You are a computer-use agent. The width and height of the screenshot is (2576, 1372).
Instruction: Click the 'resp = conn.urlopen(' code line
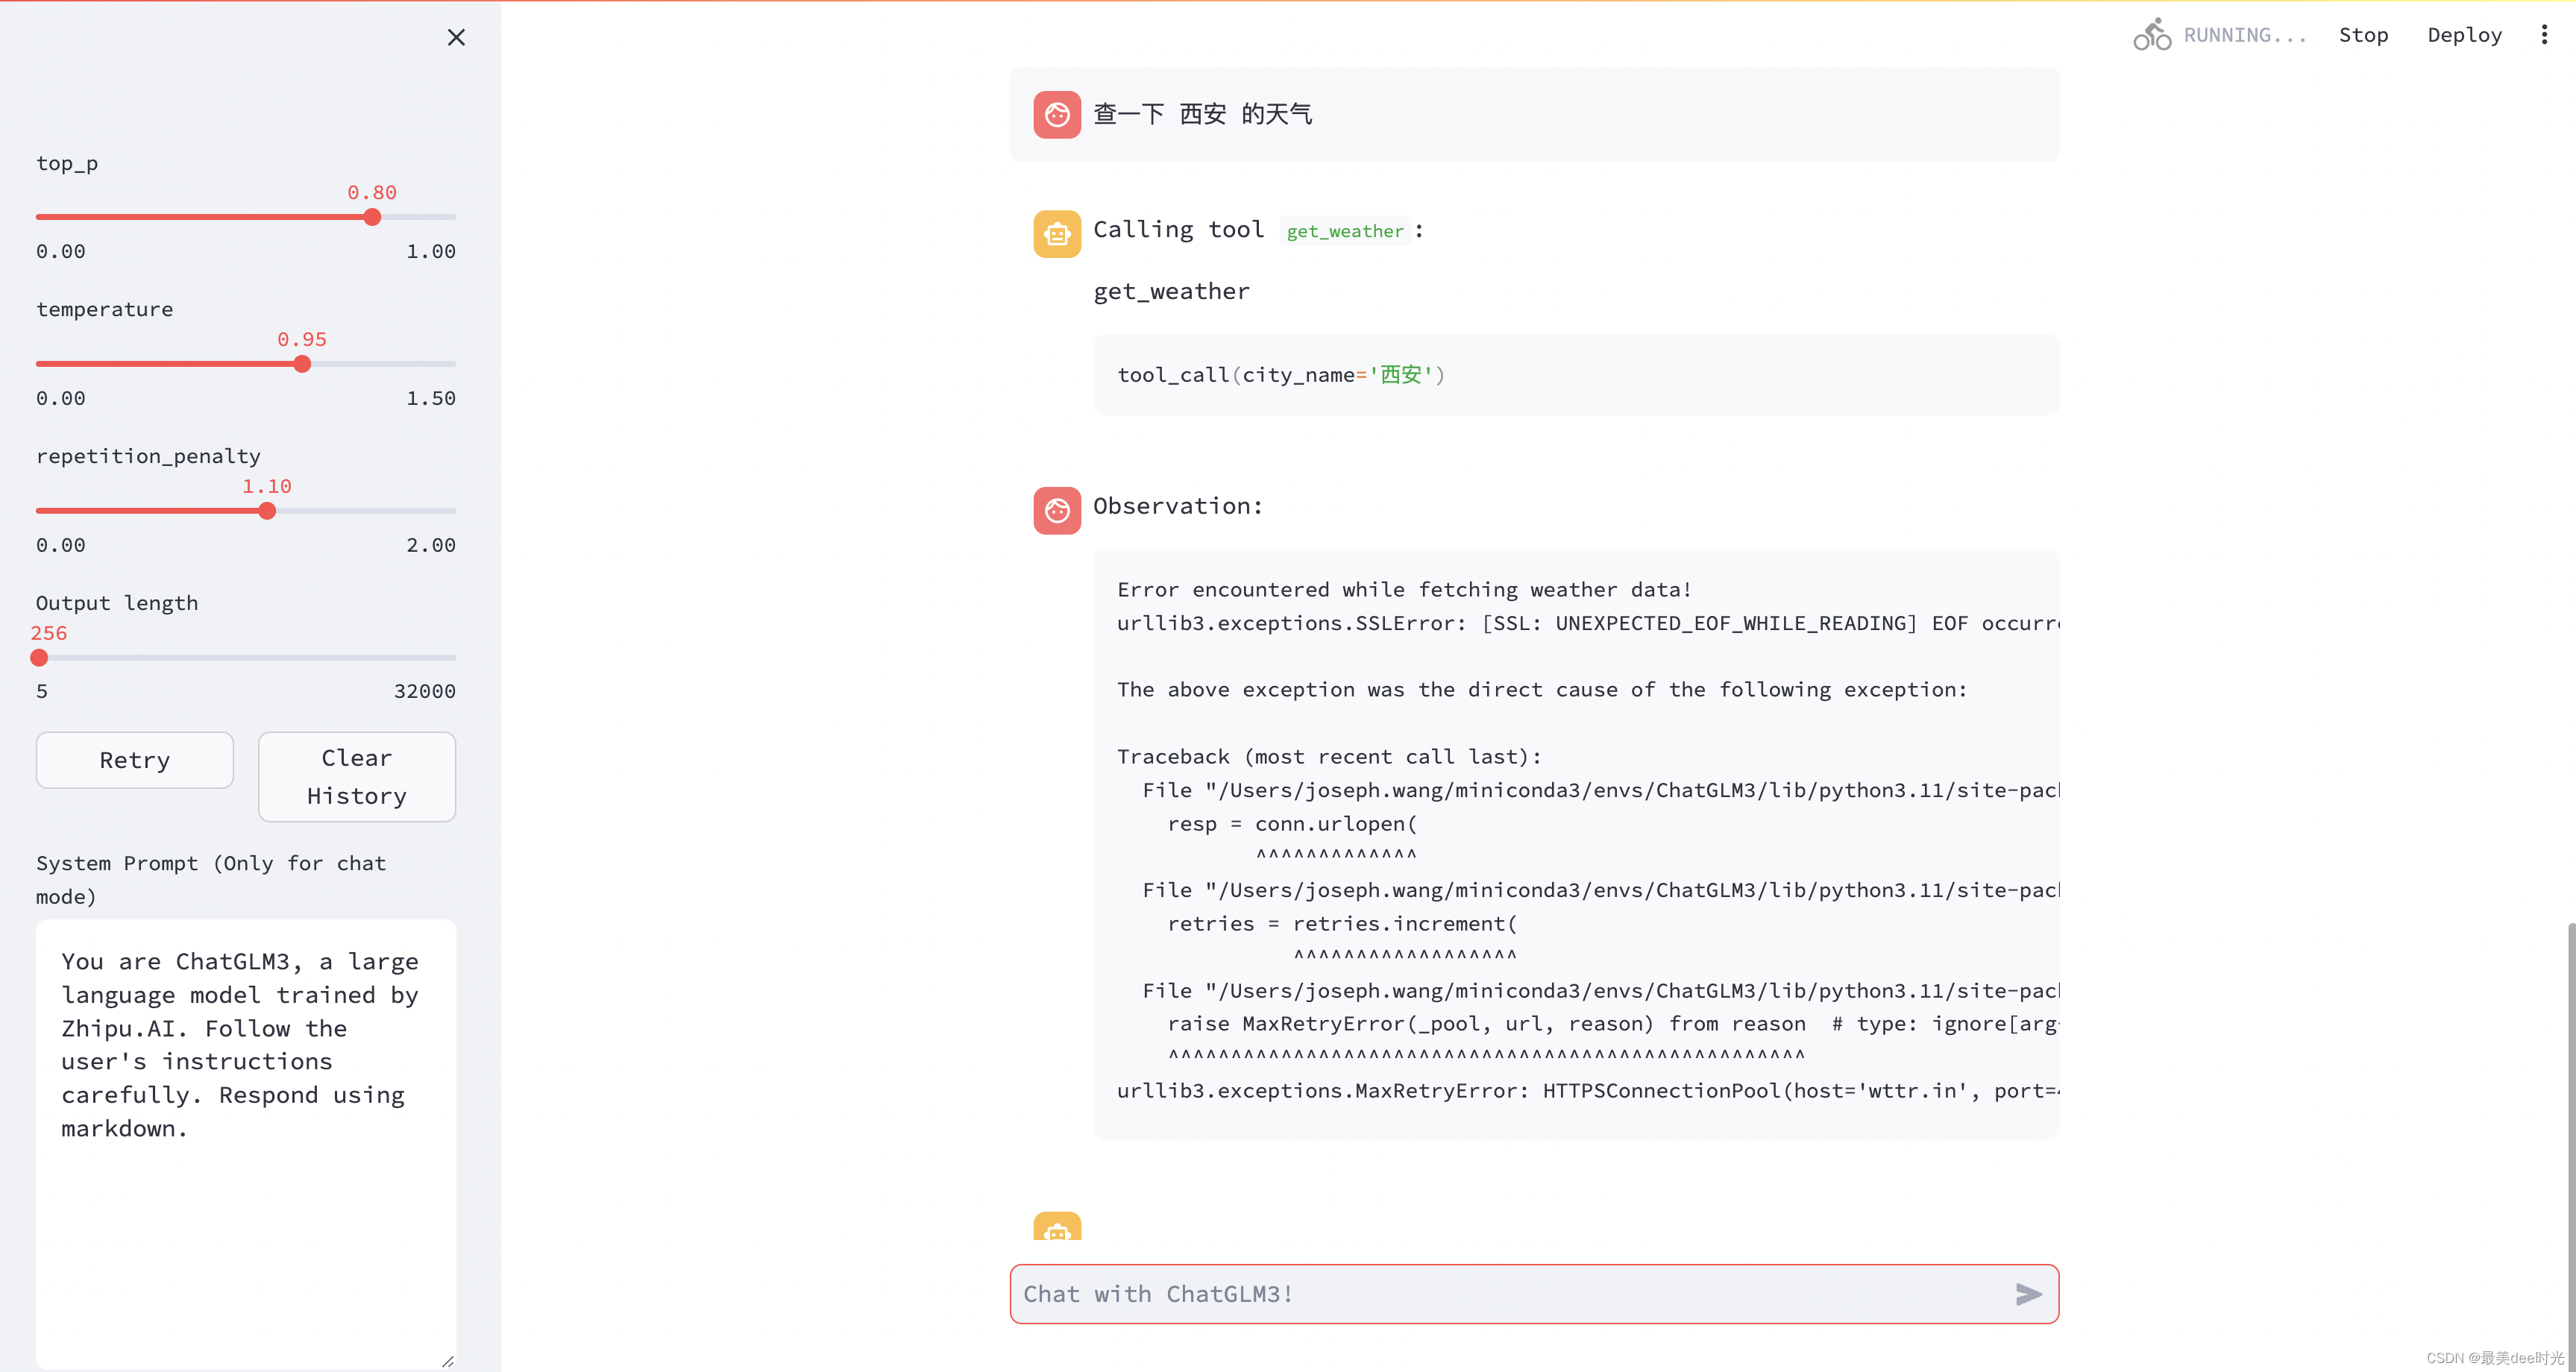(x=1292, y=824)
